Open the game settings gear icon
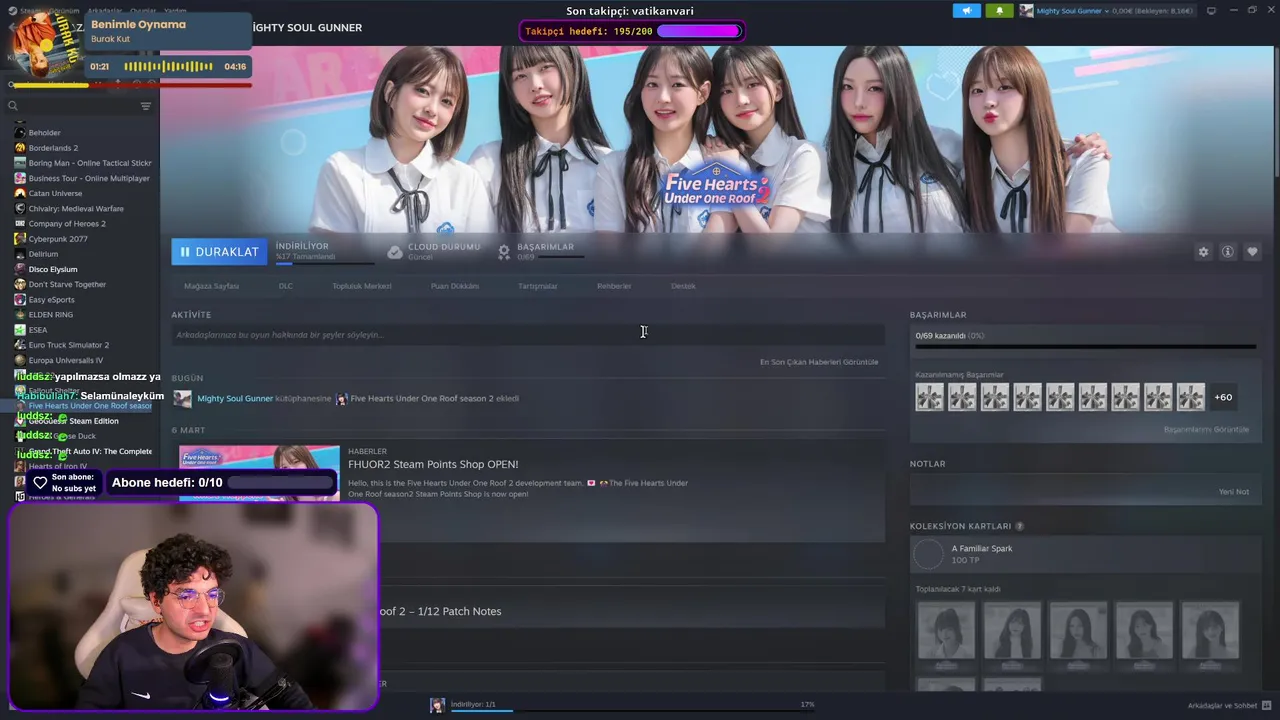This screenshot has height=720, width=1280. click(x=1203, y=252)
